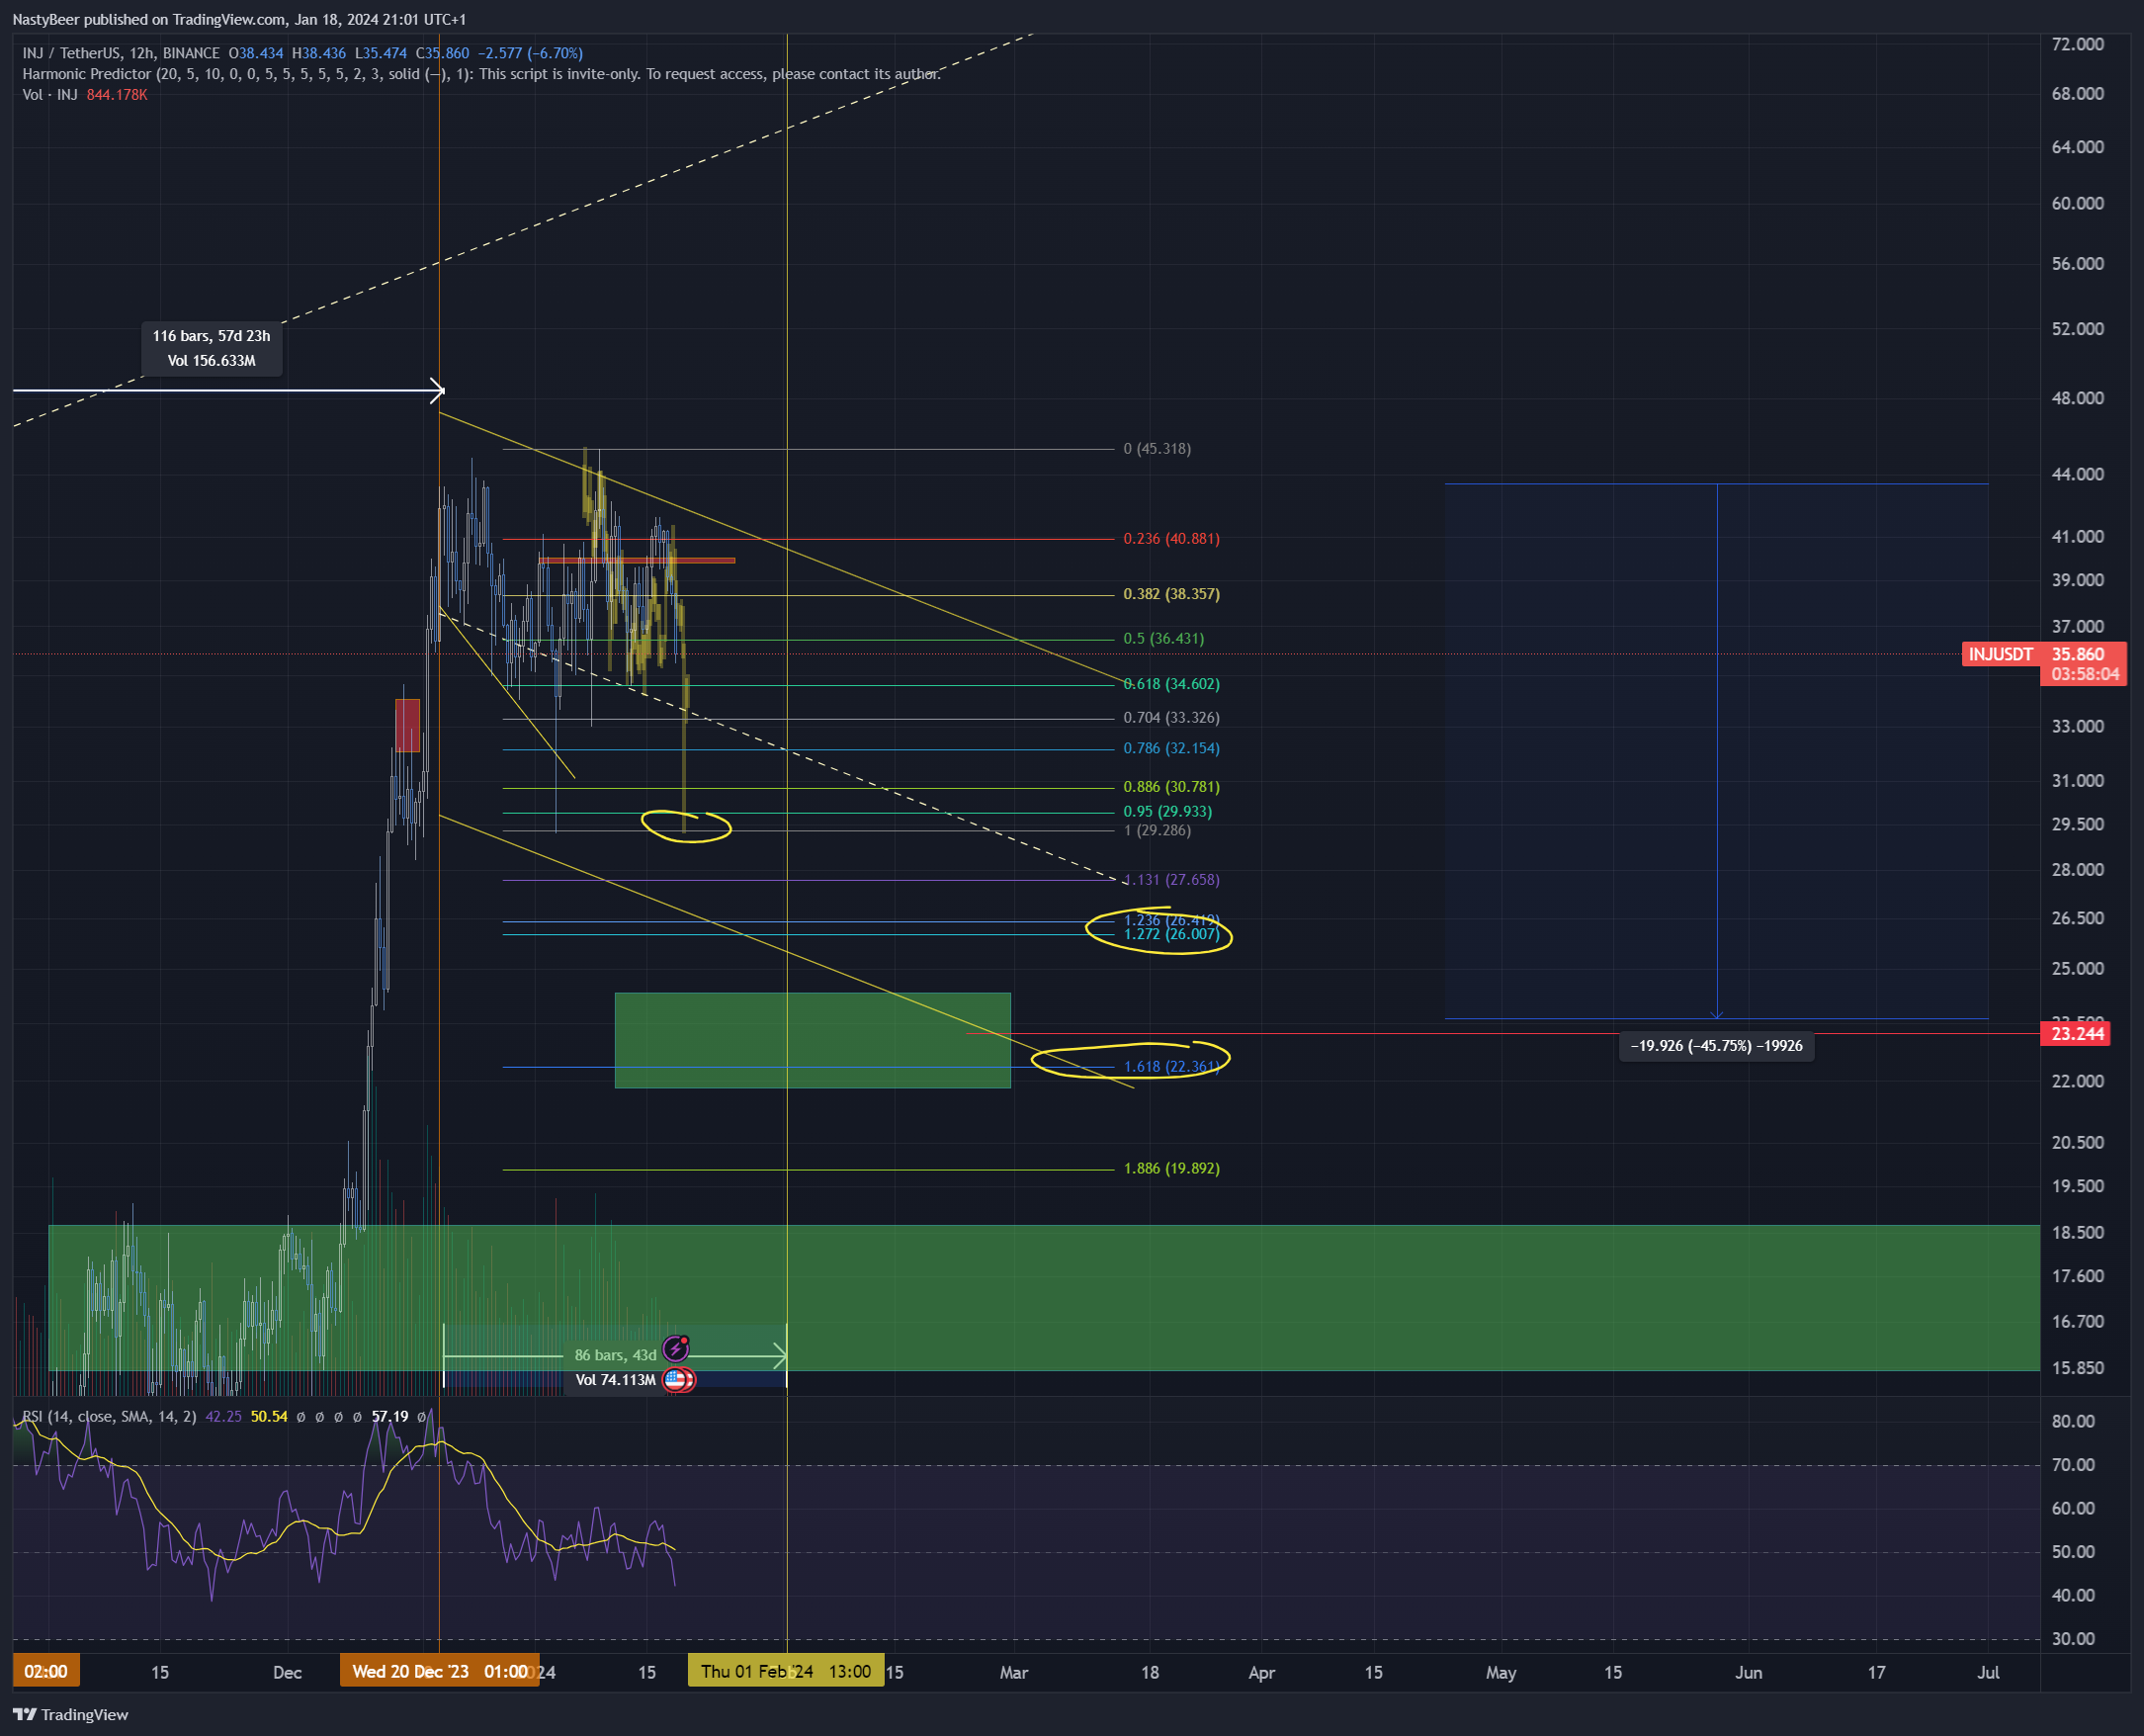Click the 80.00 RSI axis label
This screenshot has height=1736, width=2144.
tap(2072, 1421)
